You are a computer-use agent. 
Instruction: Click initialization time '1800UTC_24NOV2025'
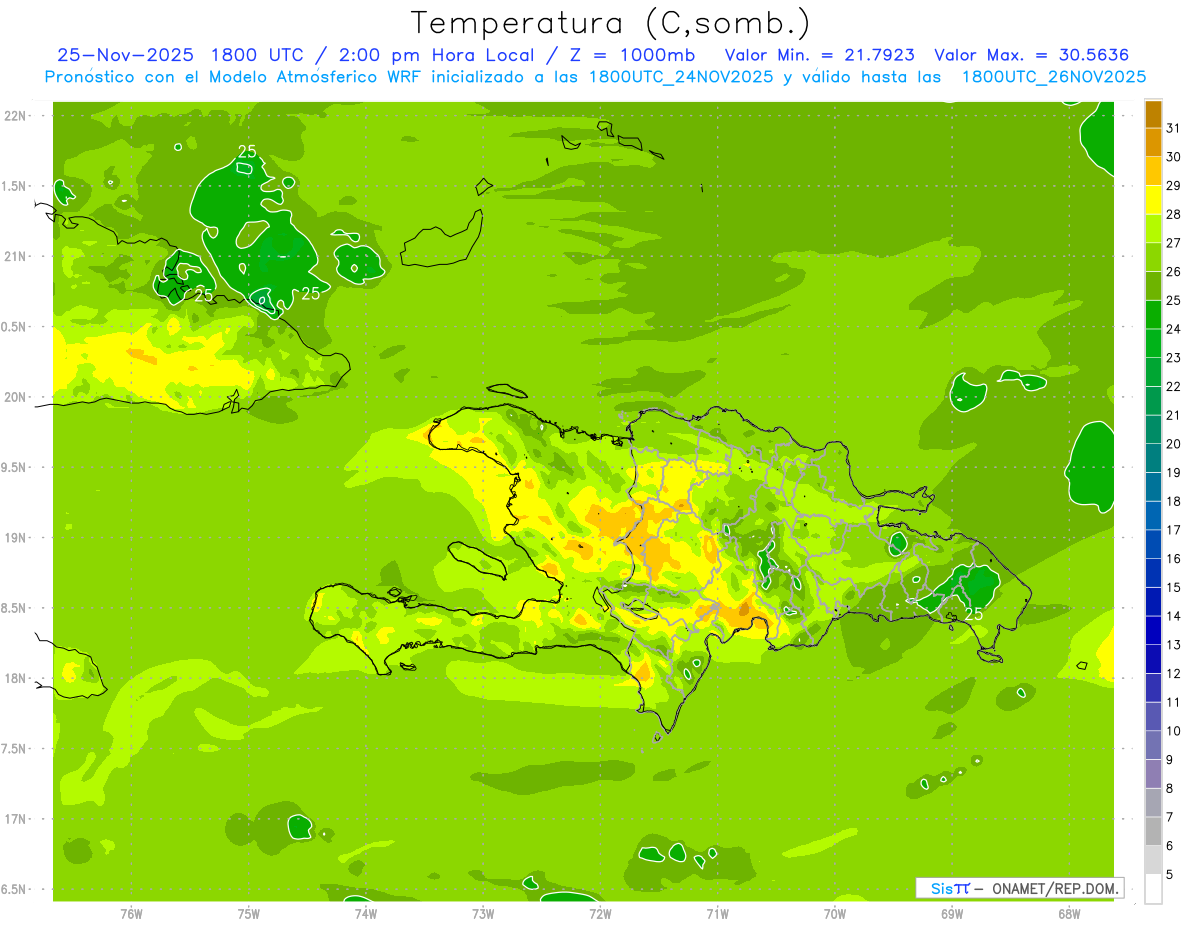point(676,77)
